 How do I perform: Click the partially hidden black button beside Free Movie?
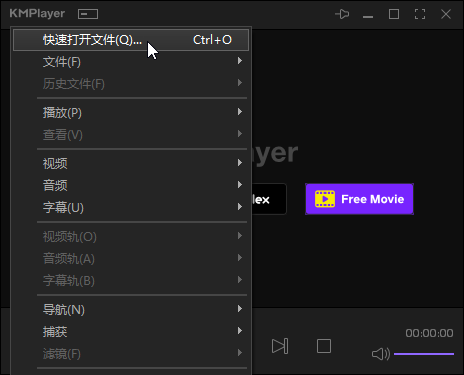coord(269,199)
